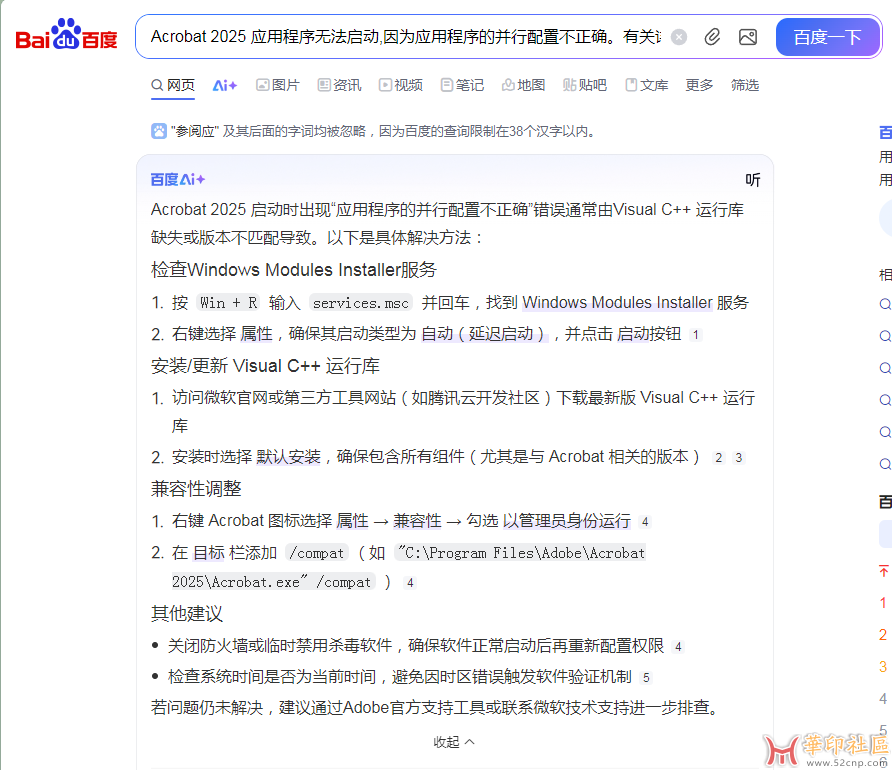Open citation 4 after 以管理员身份运行
The image size is (892, 770).
645,521
